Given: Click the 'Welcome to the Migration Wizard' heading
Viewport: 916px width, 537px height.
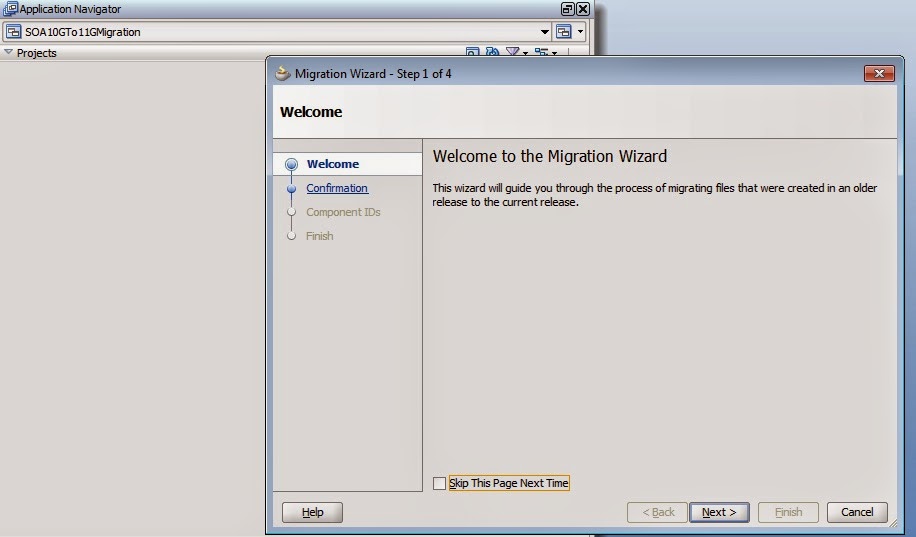Looking at the screenshot, I should pos(550,157).
